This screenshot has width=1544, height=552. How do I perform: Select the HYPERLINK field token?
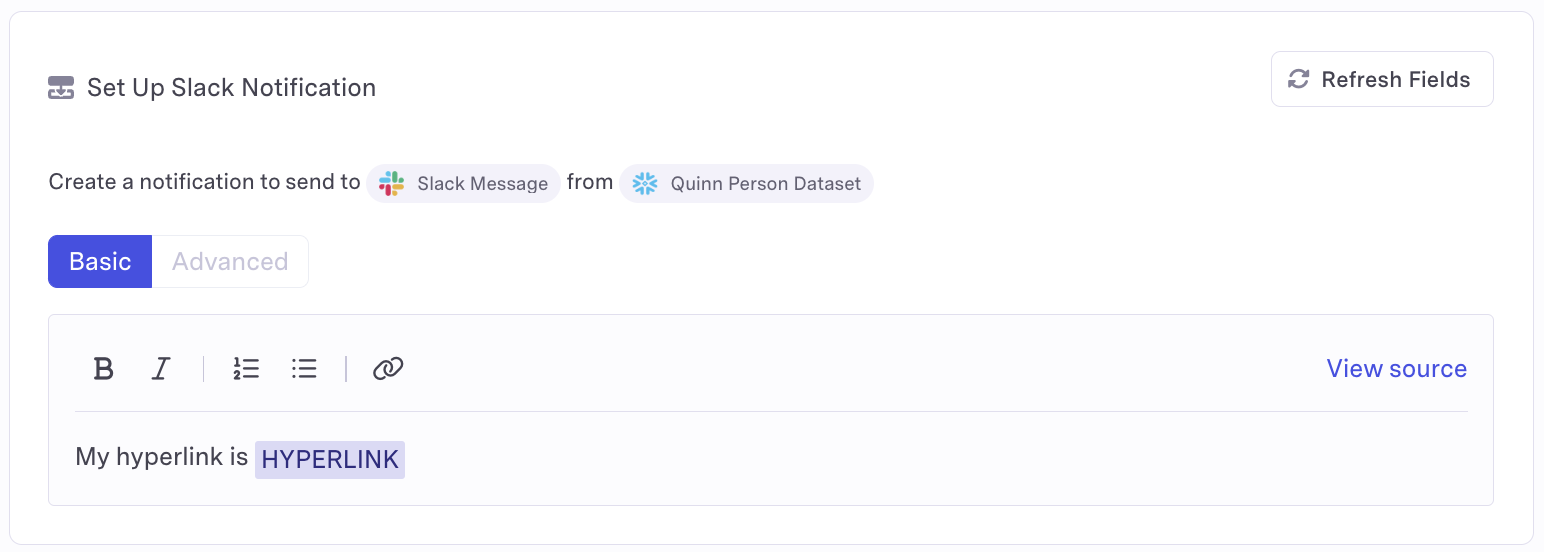click(x=330, y=460)
